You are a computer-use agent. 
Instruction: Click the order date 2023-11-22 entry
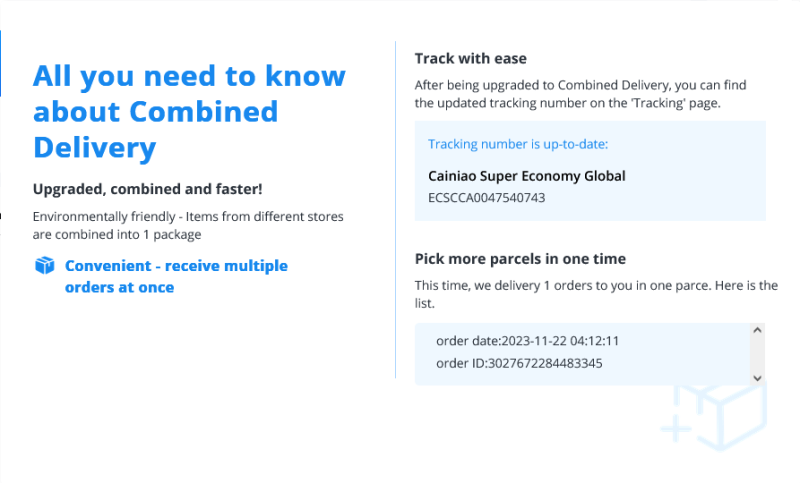coord(528,341)
